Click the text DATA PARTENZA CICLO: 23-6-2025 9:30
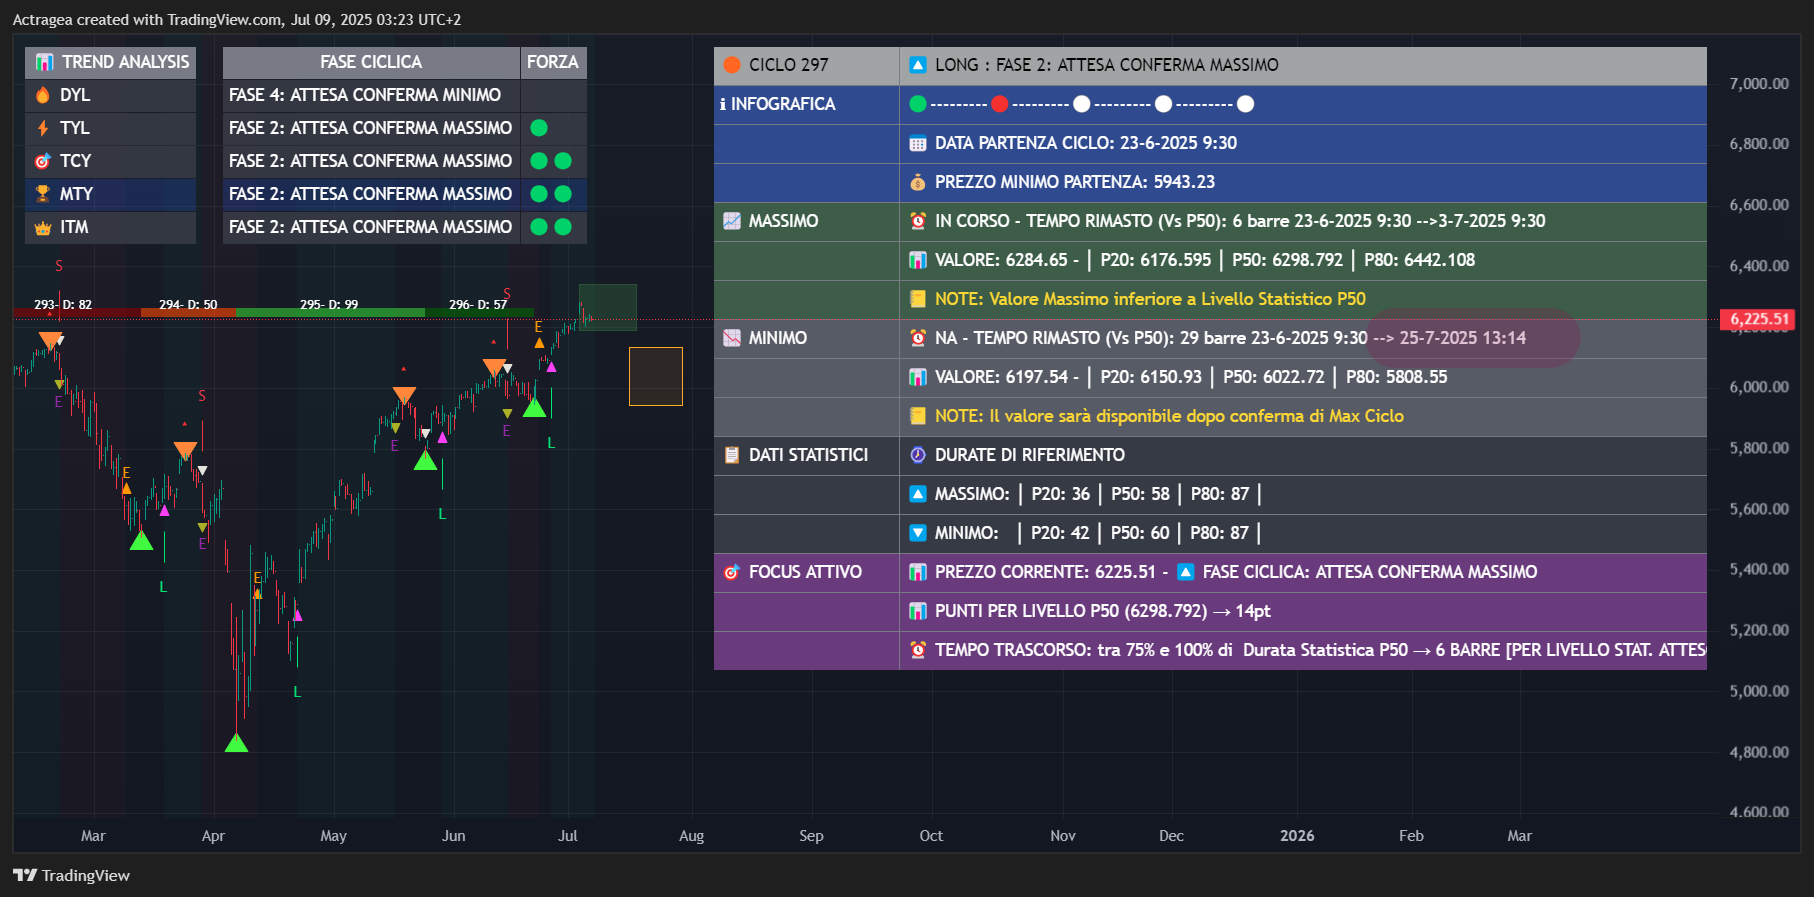 coord(1086,143)
